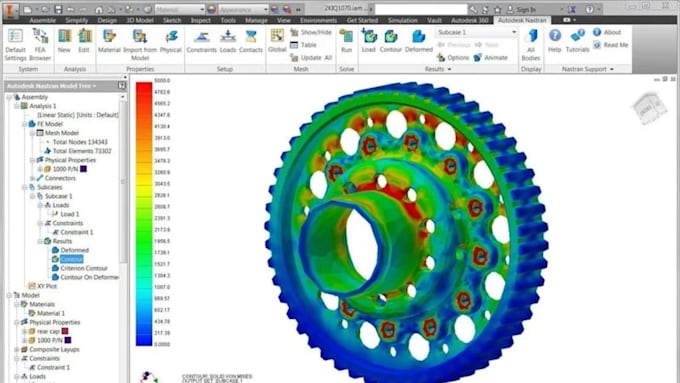Image resolution: width=680 pixels, height=383 pixels.
Task: Click the rear cap color swatch
Action: (x=65, y=331)
